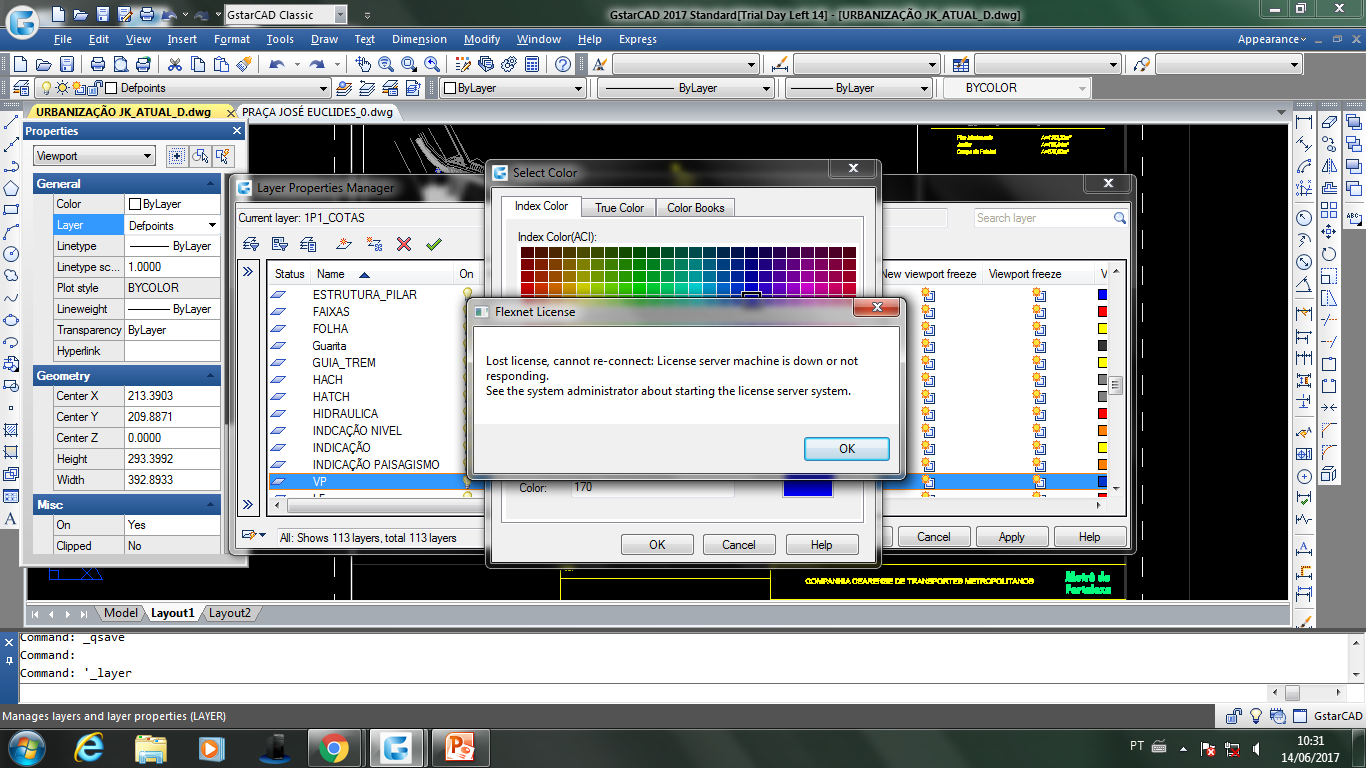Toggle New viewport freeze for ESTRUTURA_PILAR layer
The height and width of the screenshot is (768, 1366).
pos(928,294)
